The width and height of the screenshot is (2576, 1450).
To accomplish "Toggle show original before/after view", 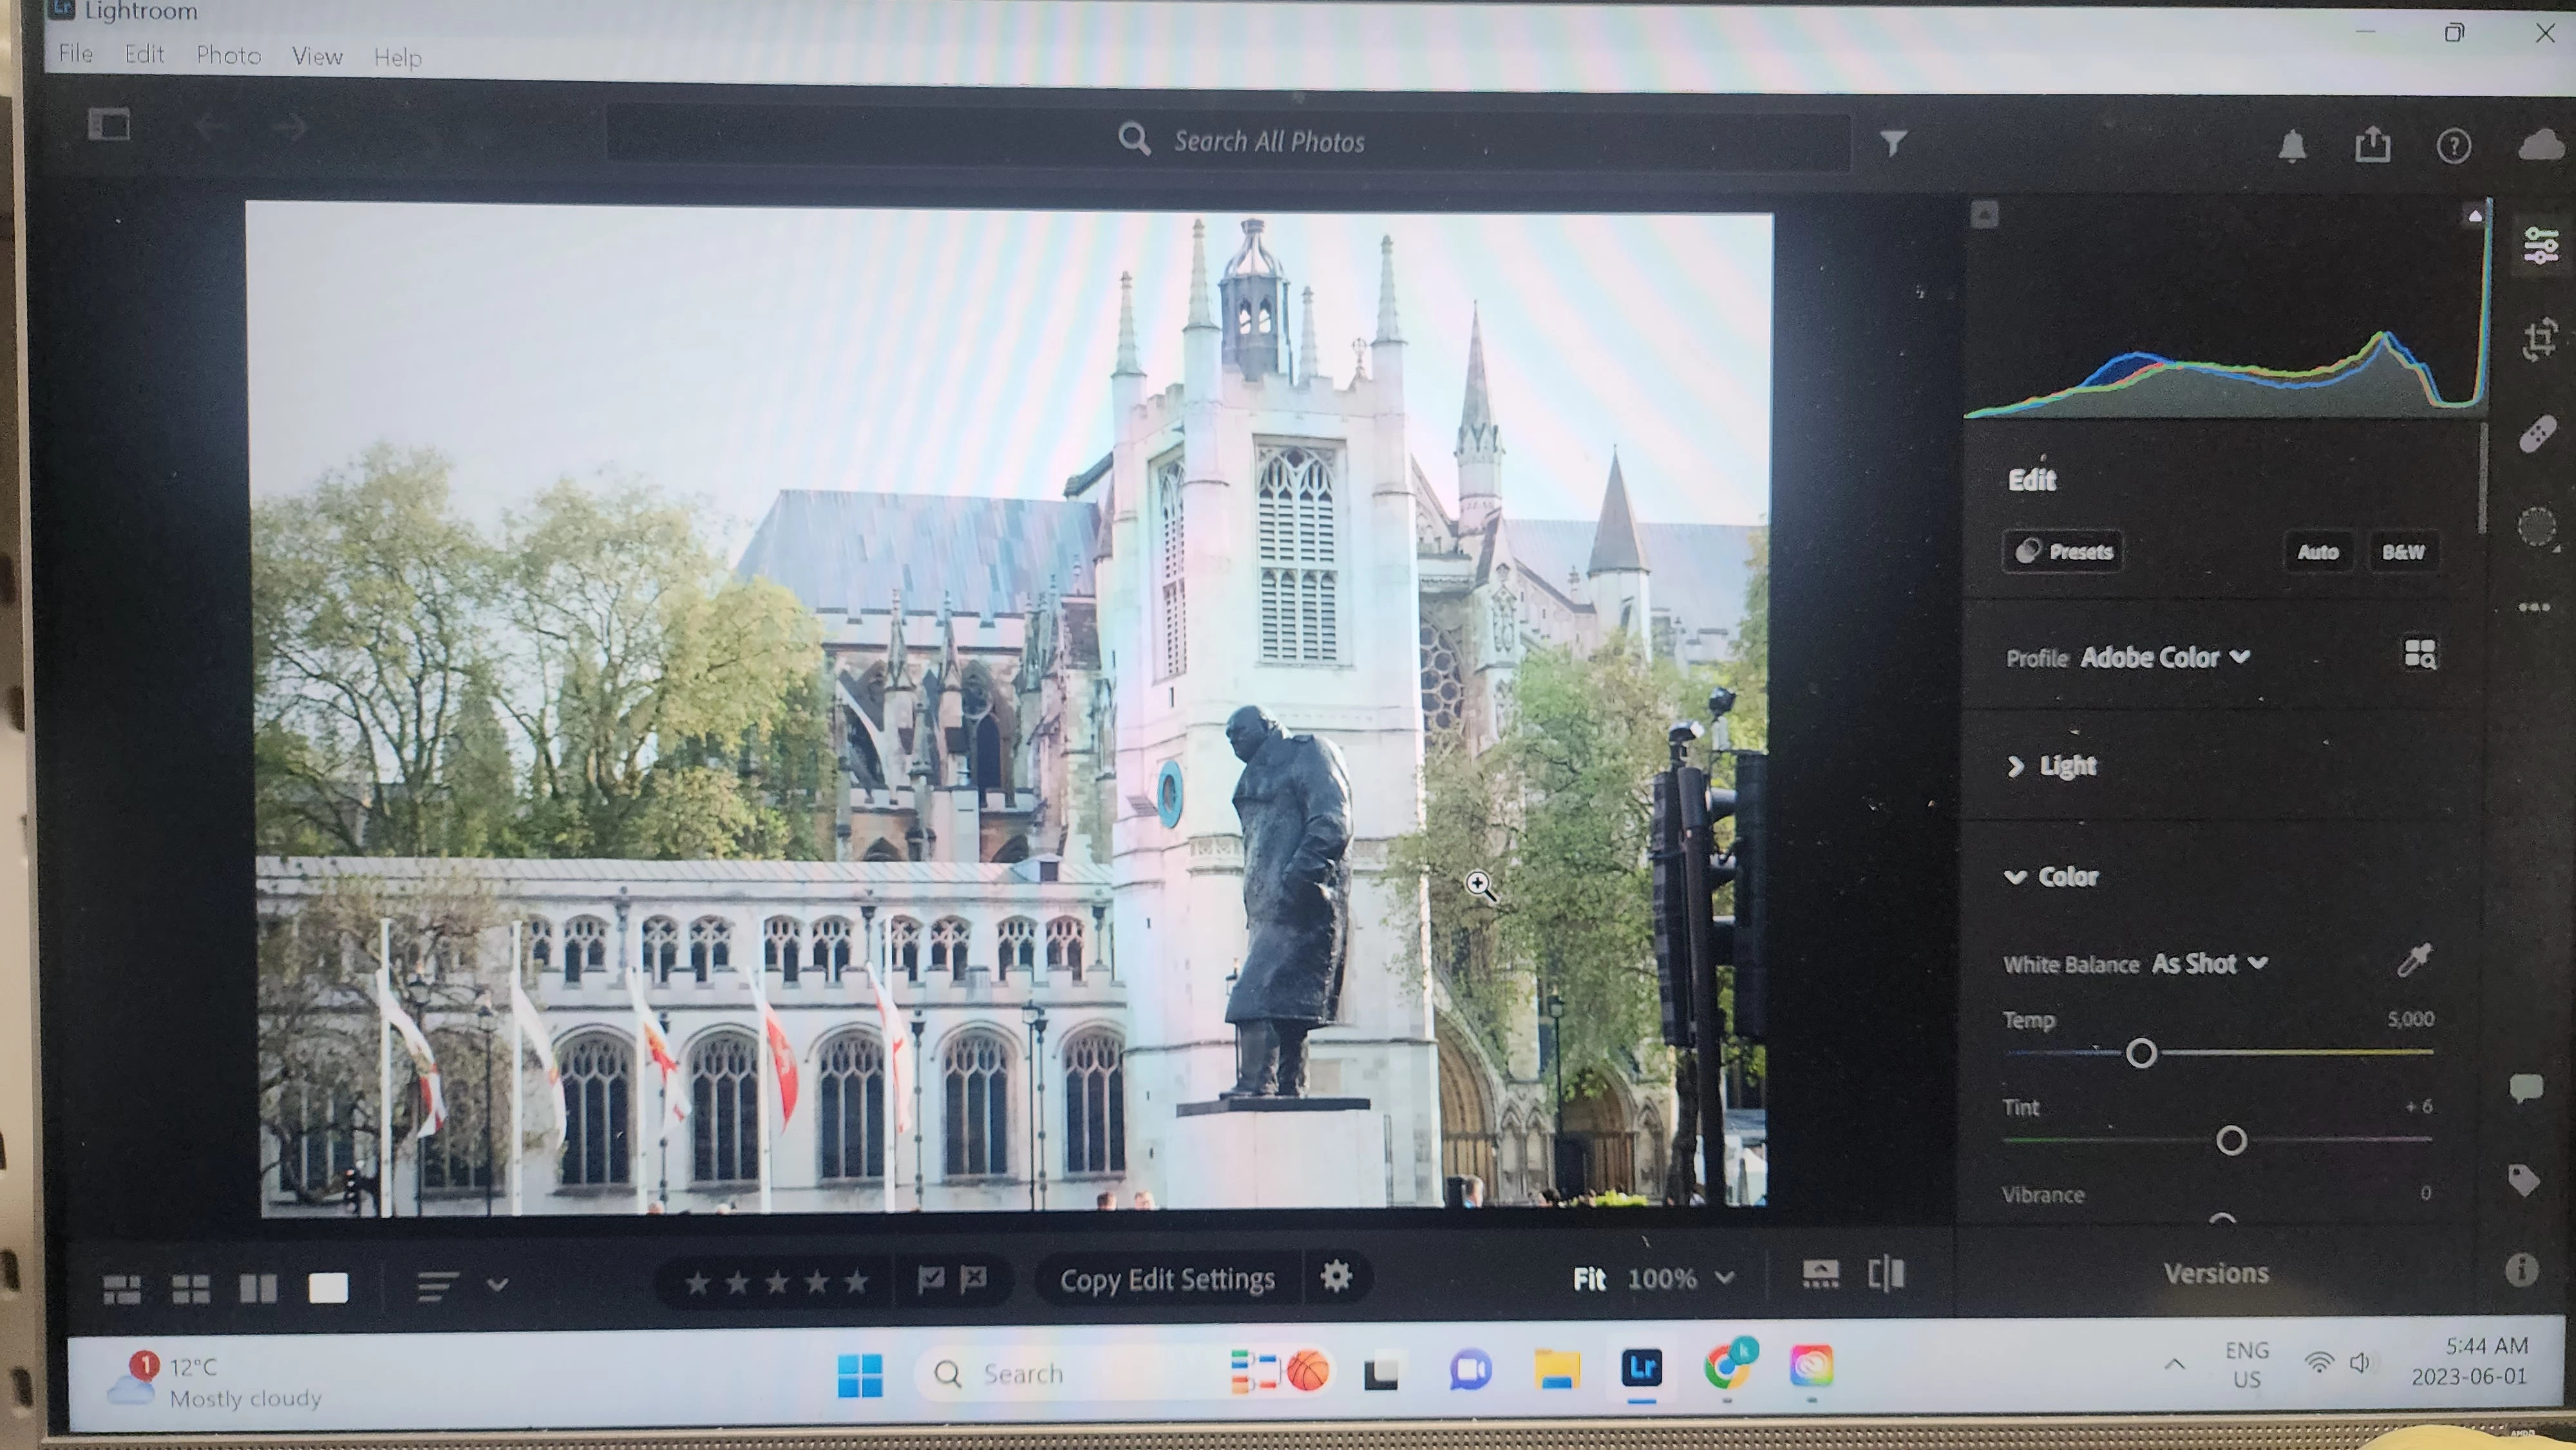I will pos(1886,1274).
